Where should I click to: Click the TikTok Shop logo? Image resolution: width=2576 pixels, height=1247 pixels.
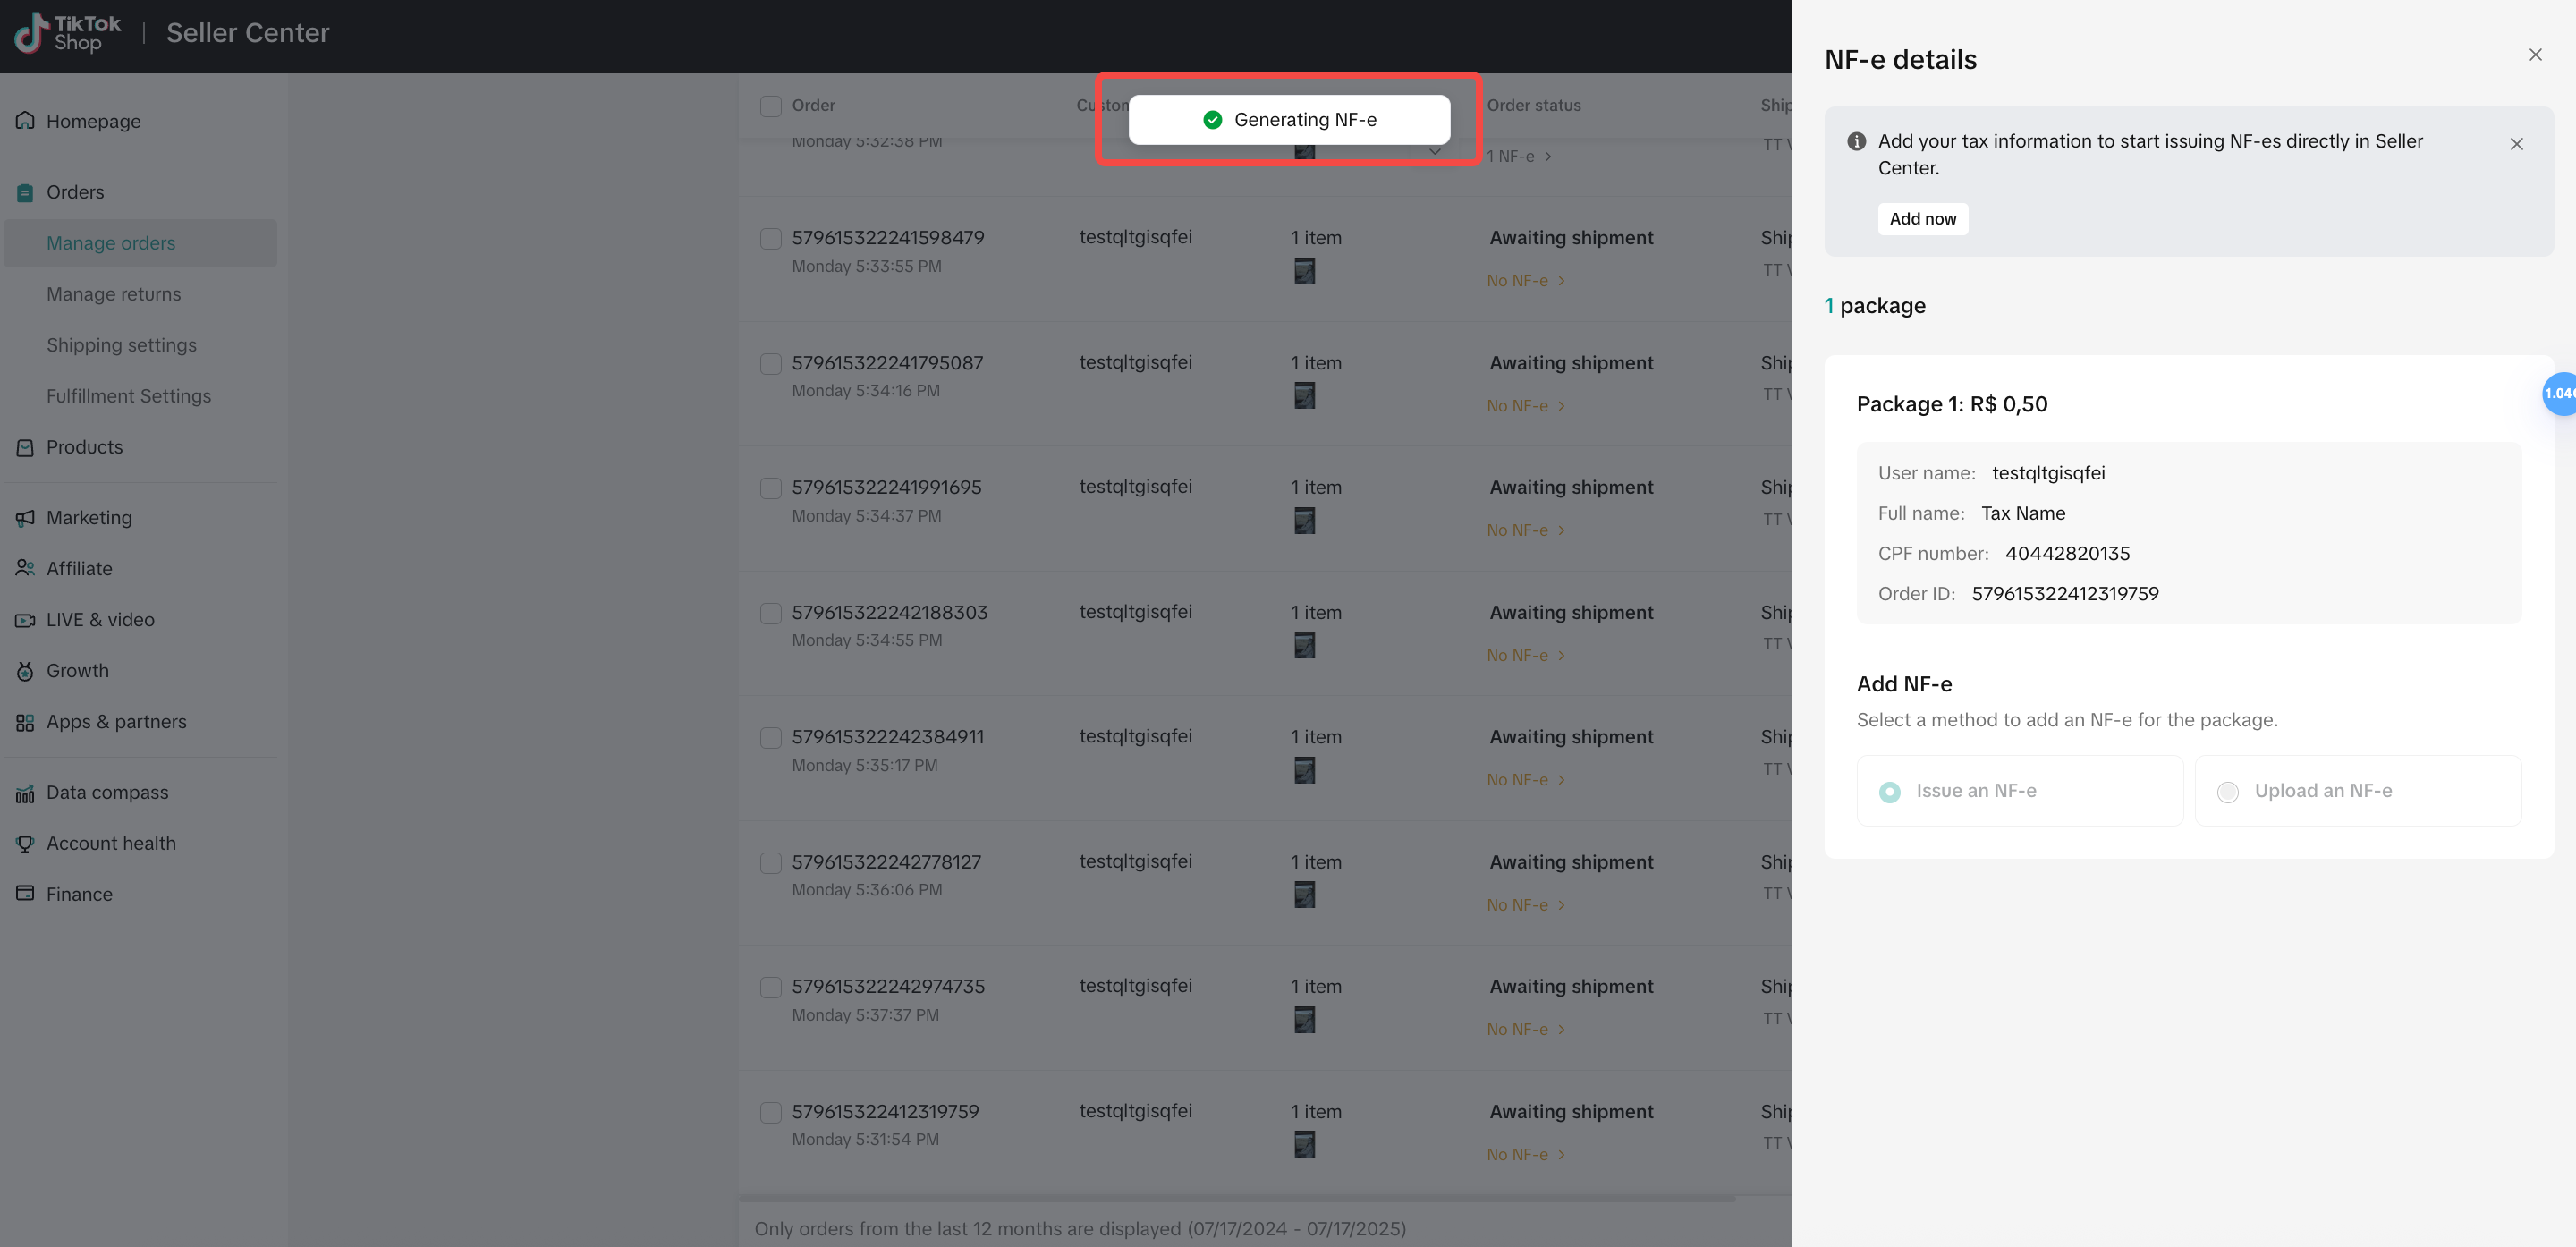[x=68, y=33]
